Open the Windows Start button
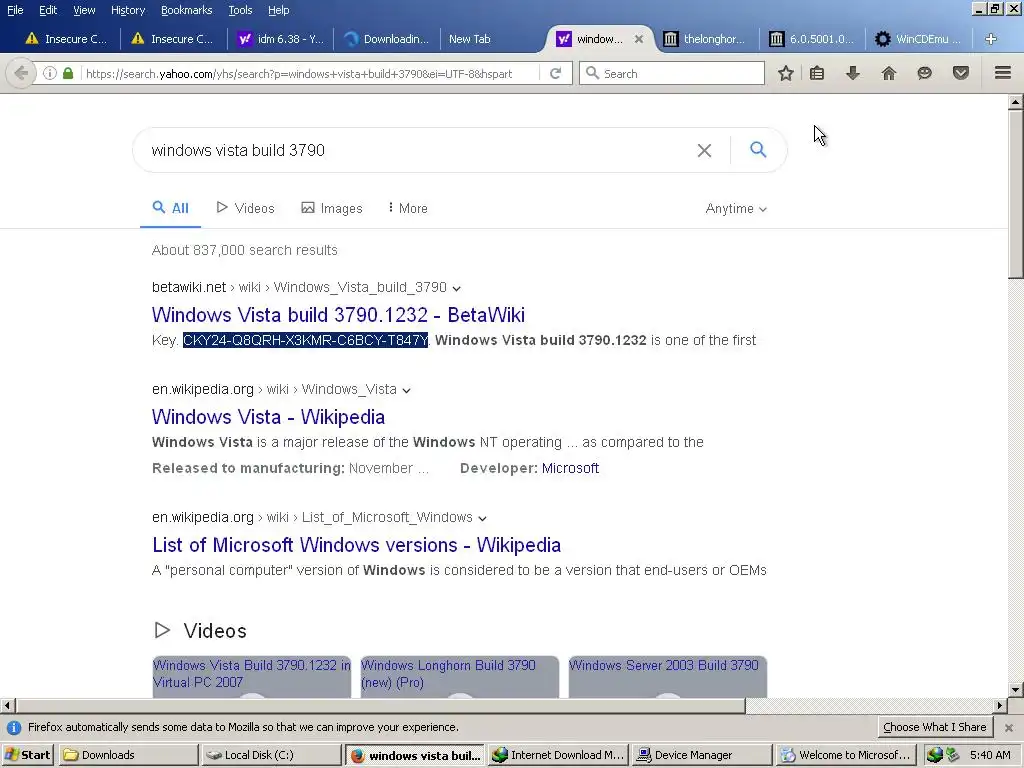Viewport: 1024px width, 768px height. [28, 755]
